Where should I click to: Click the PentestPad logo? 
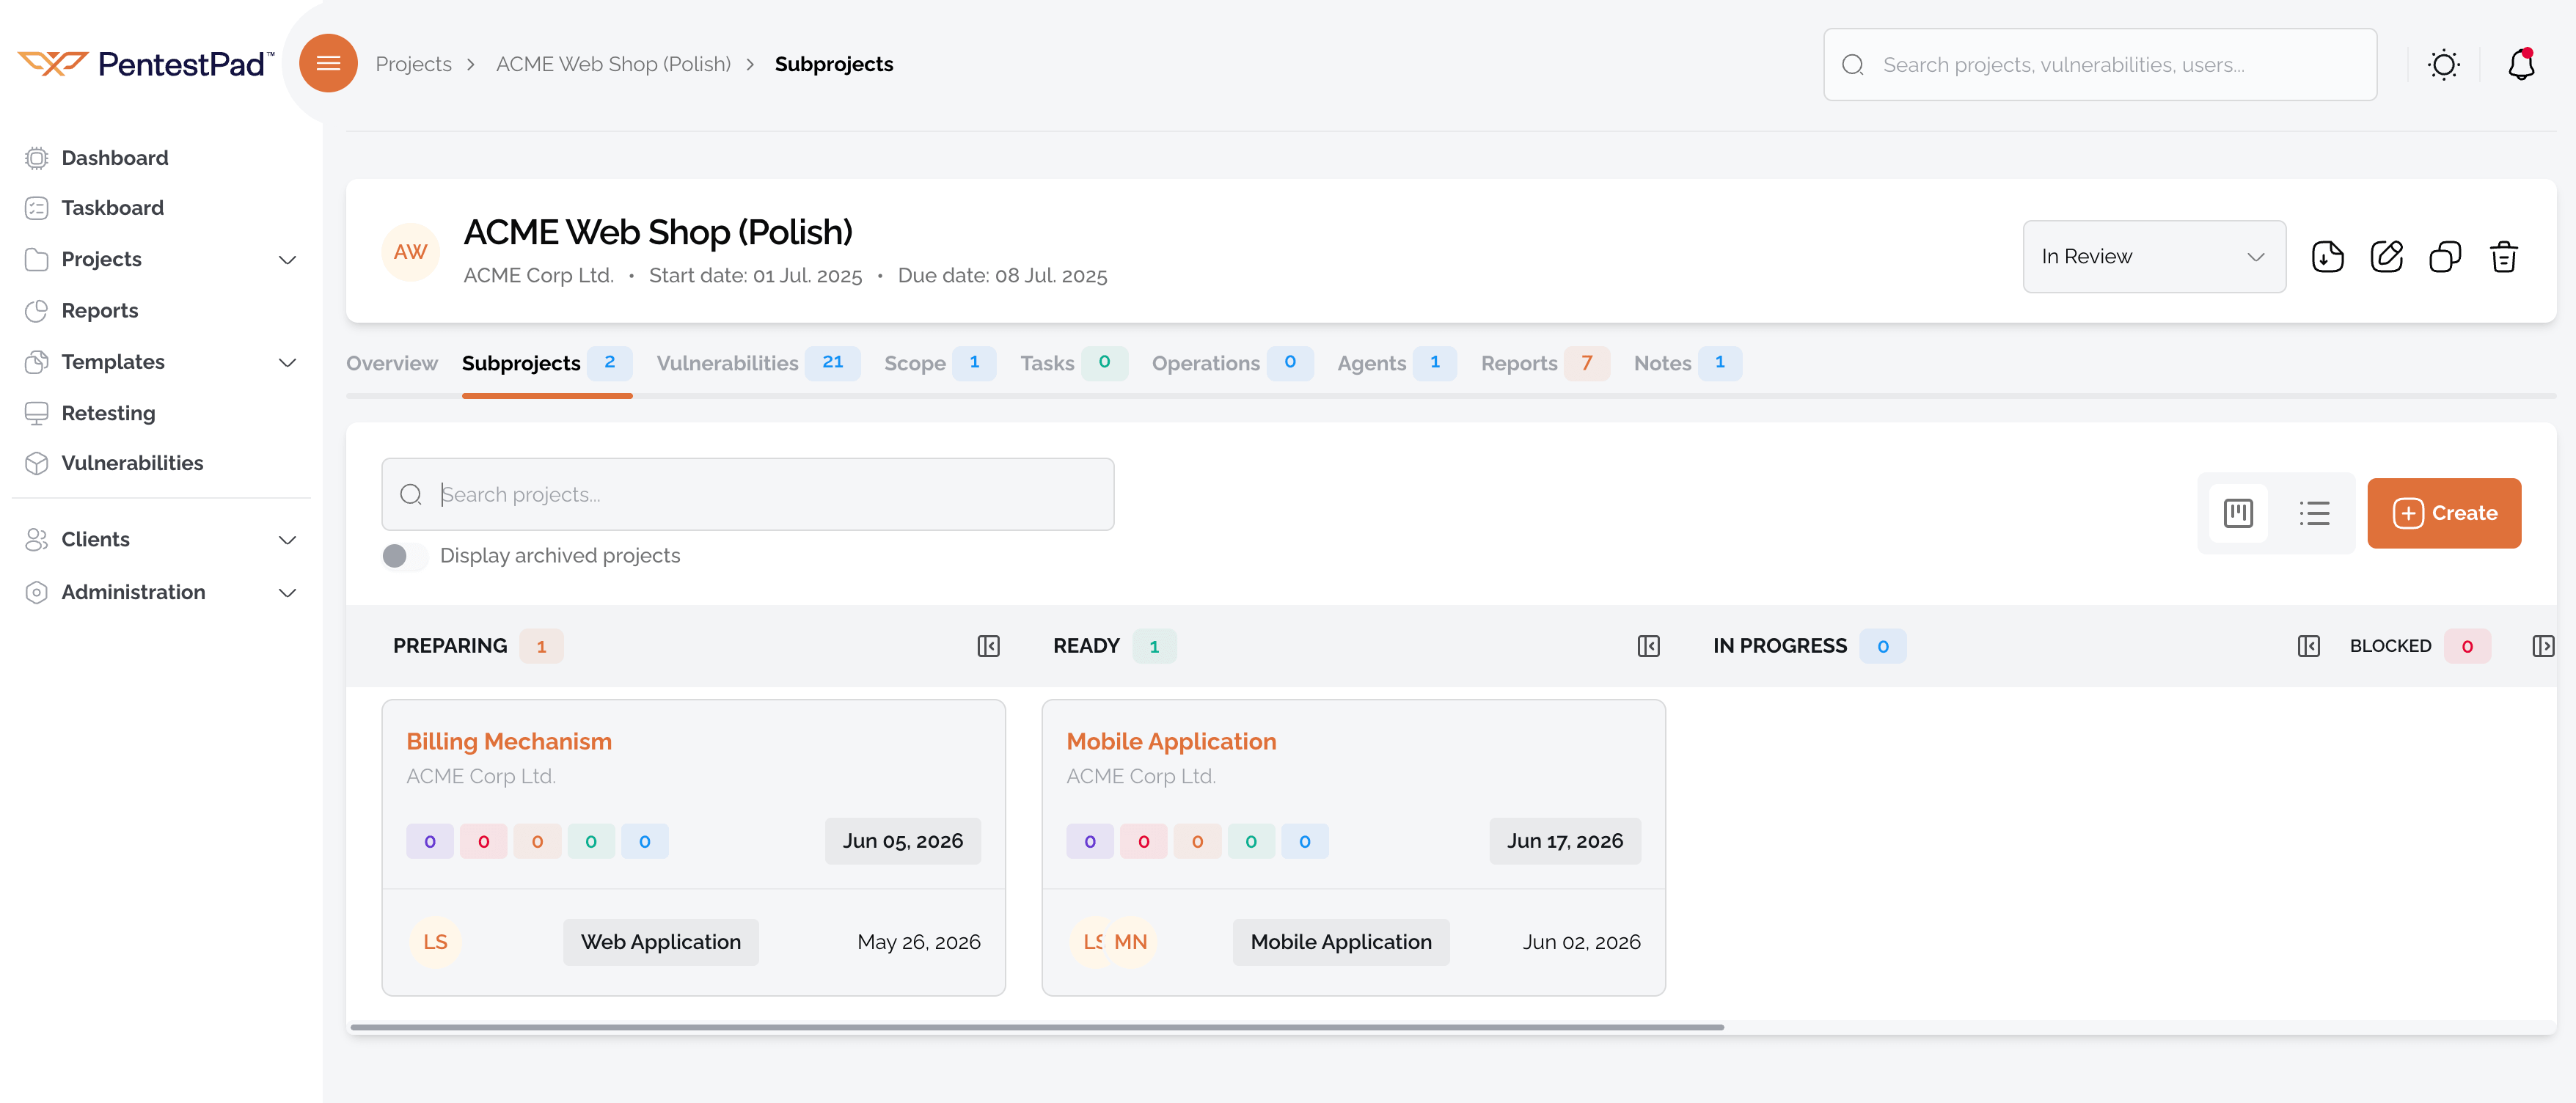[146, 64]
